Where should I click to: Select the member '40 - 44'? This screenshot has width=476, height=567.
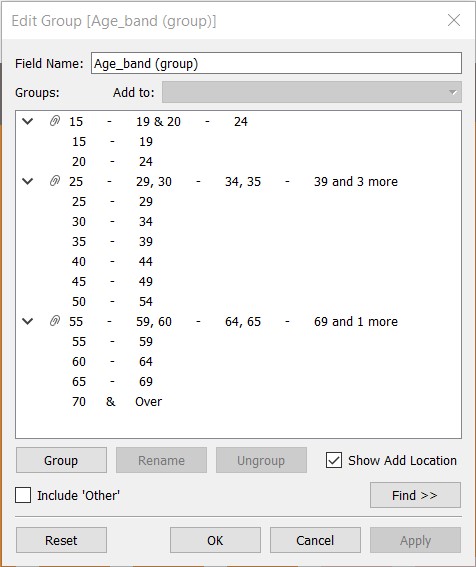tap(112, 261)
